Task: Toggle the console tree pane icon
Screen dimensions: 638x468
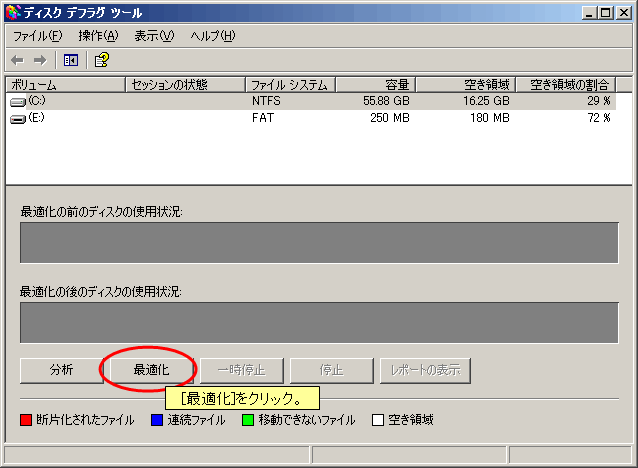Action: pos(71,61)
